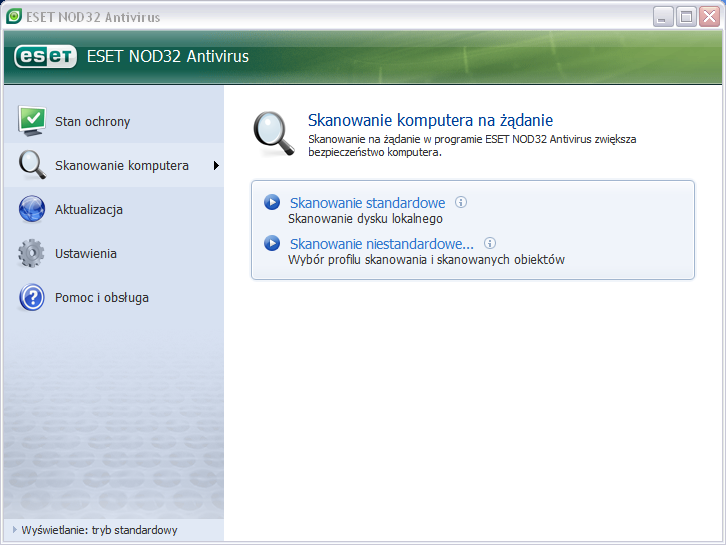The width and height of the screenshot is (726, 545).
Task: Maximize the ESET NOD32 window
Action: [x=686, y=17]
